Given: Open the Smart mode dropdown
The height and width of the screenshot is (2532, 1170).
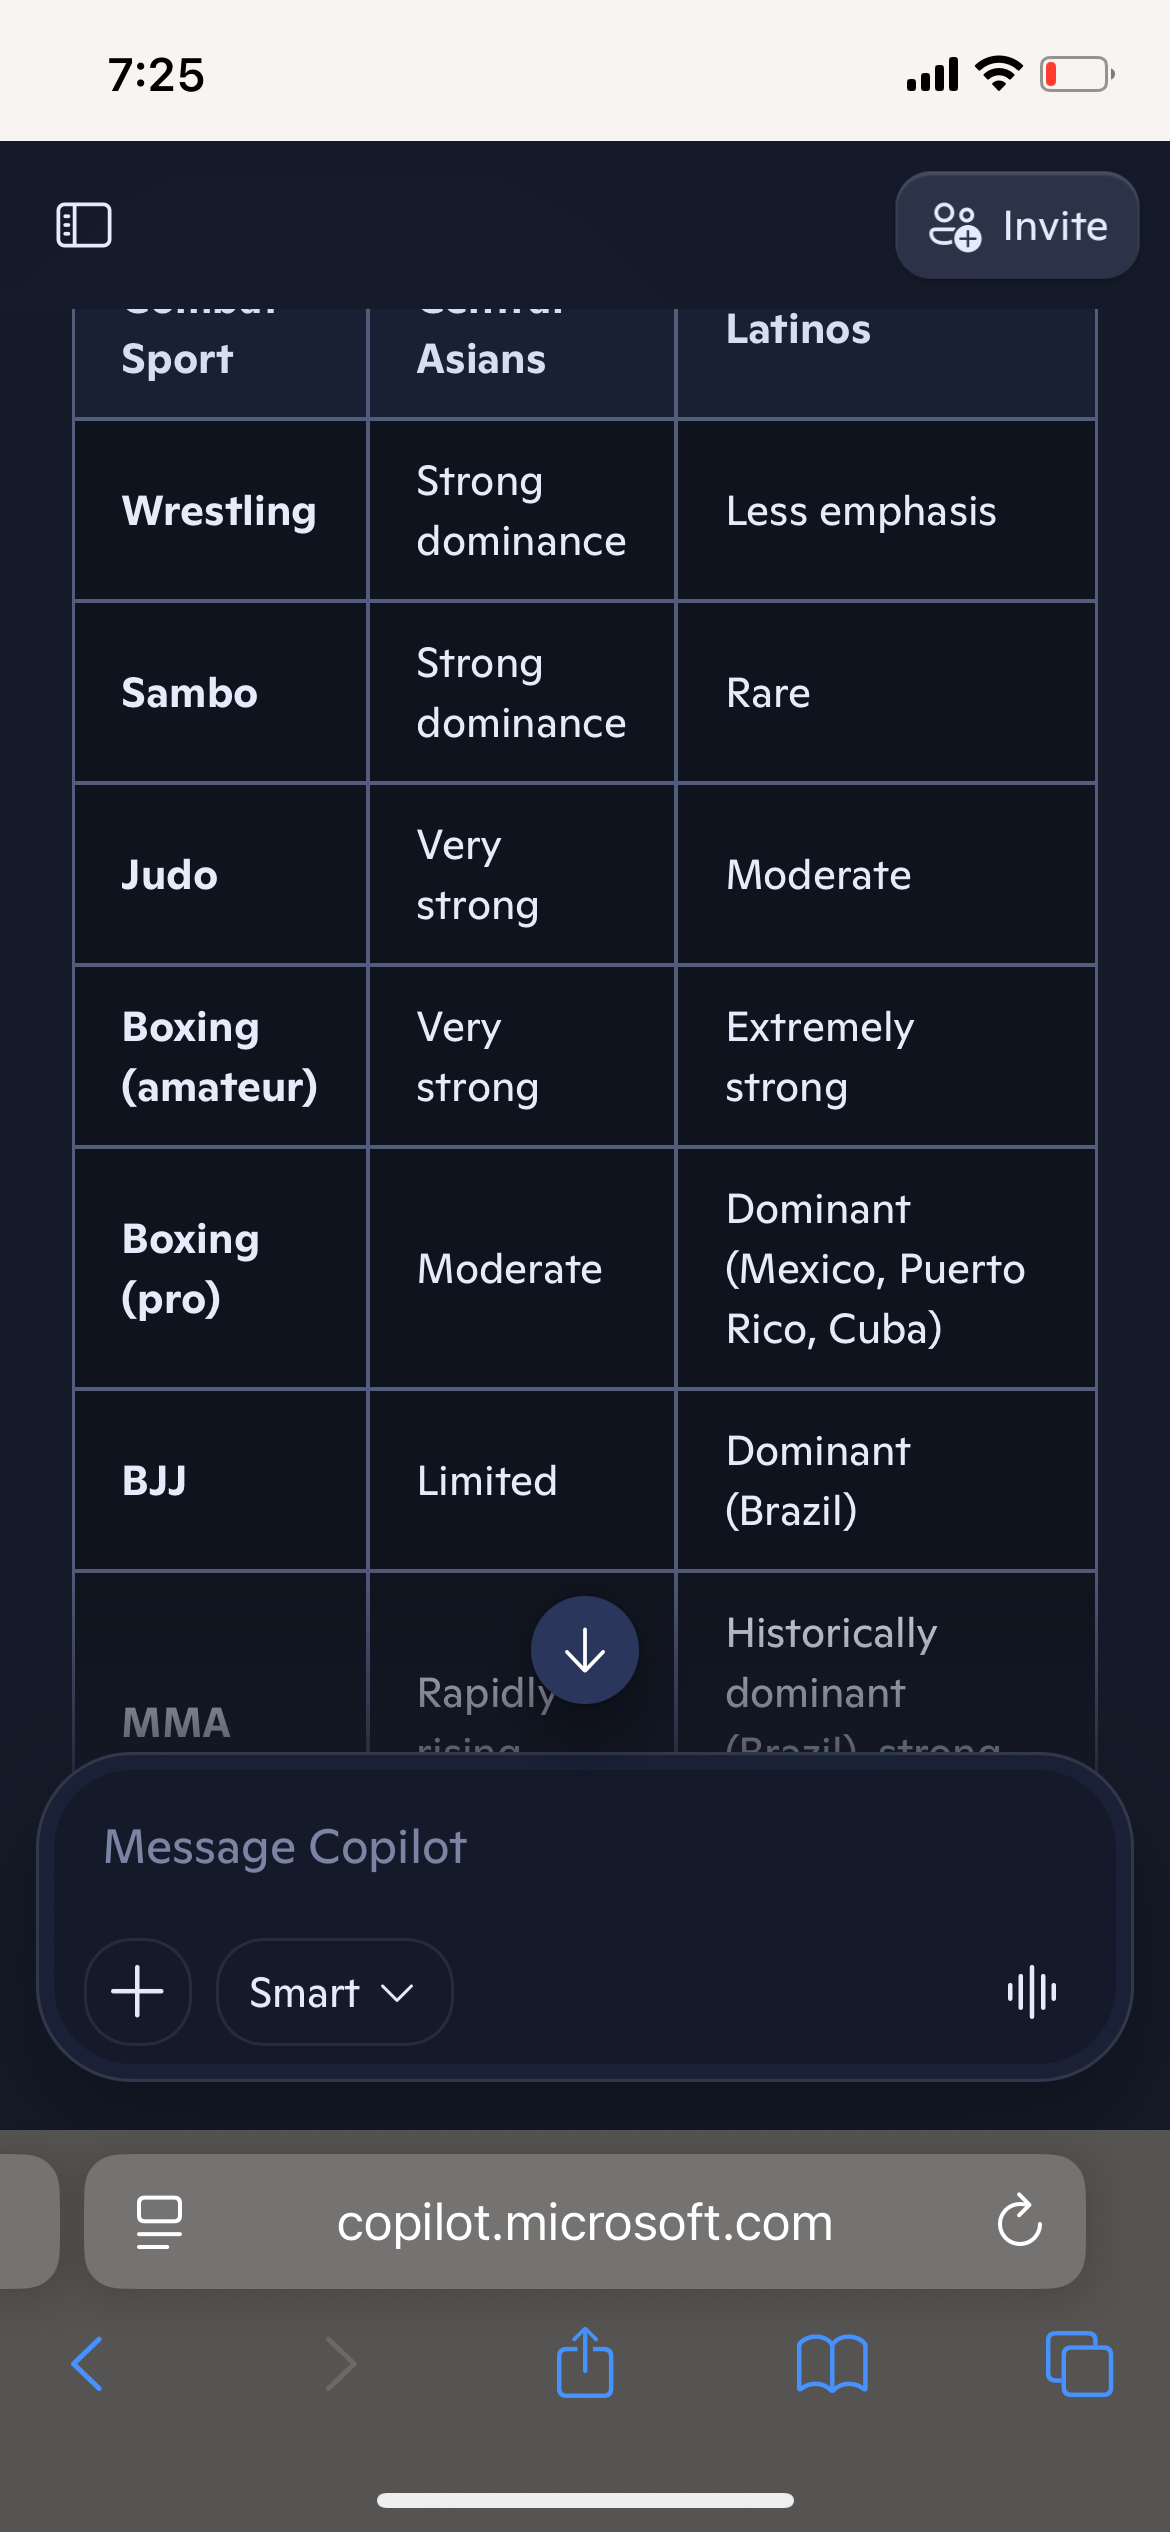Looking at the screenshot, I should [334, 1992].
